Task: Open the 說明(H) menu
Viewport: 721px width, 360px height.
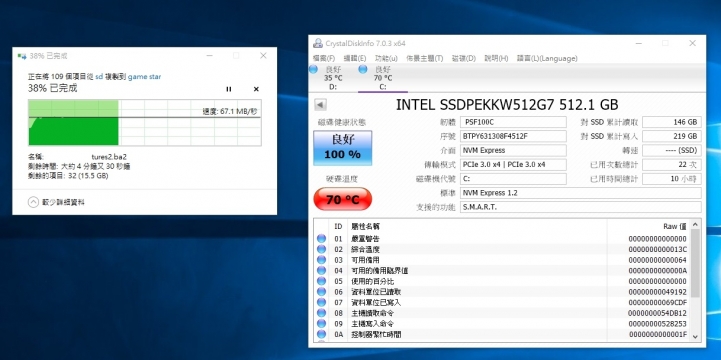Action: (x=496, y=58)
